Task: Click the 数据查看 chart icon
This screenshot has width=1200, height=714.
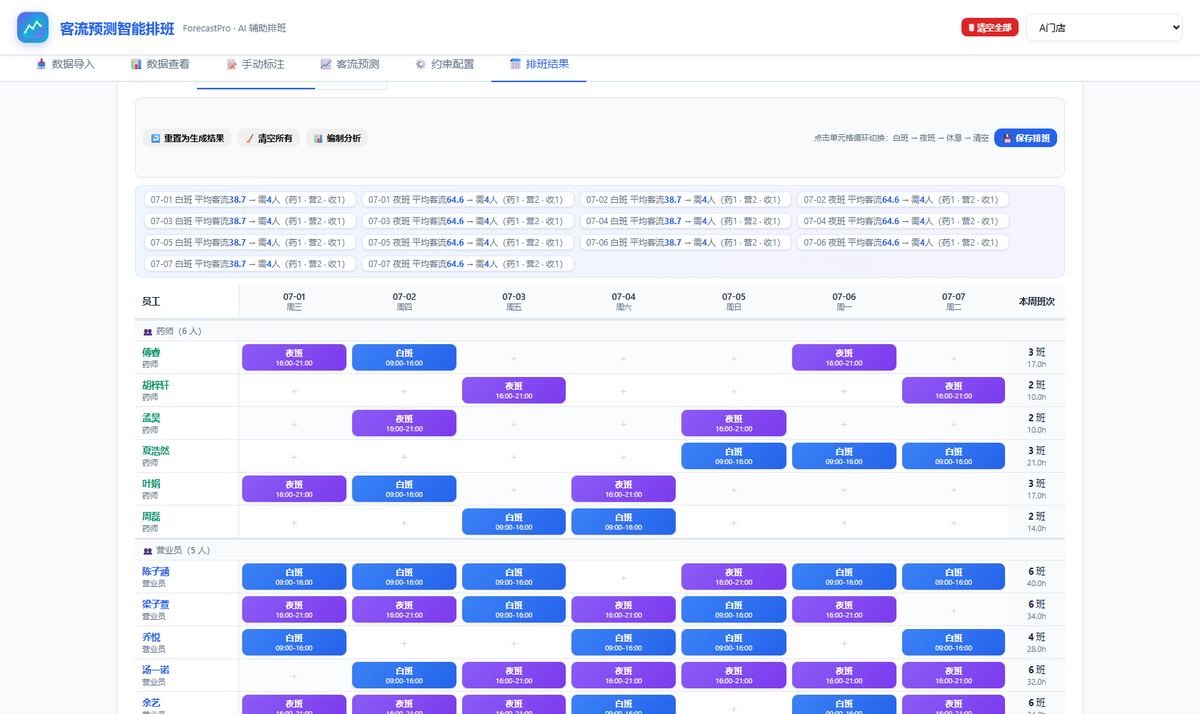Action: (136, 64)
